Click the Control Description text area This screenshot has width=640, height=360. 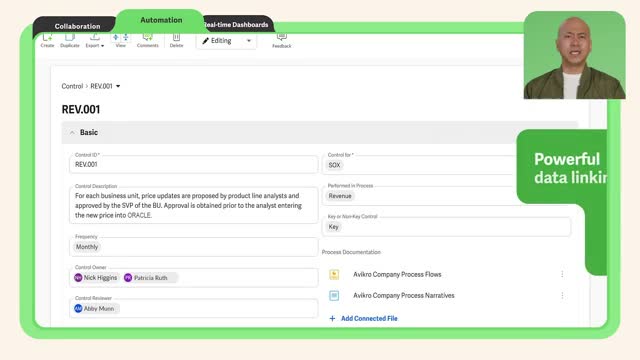(193, 205)
